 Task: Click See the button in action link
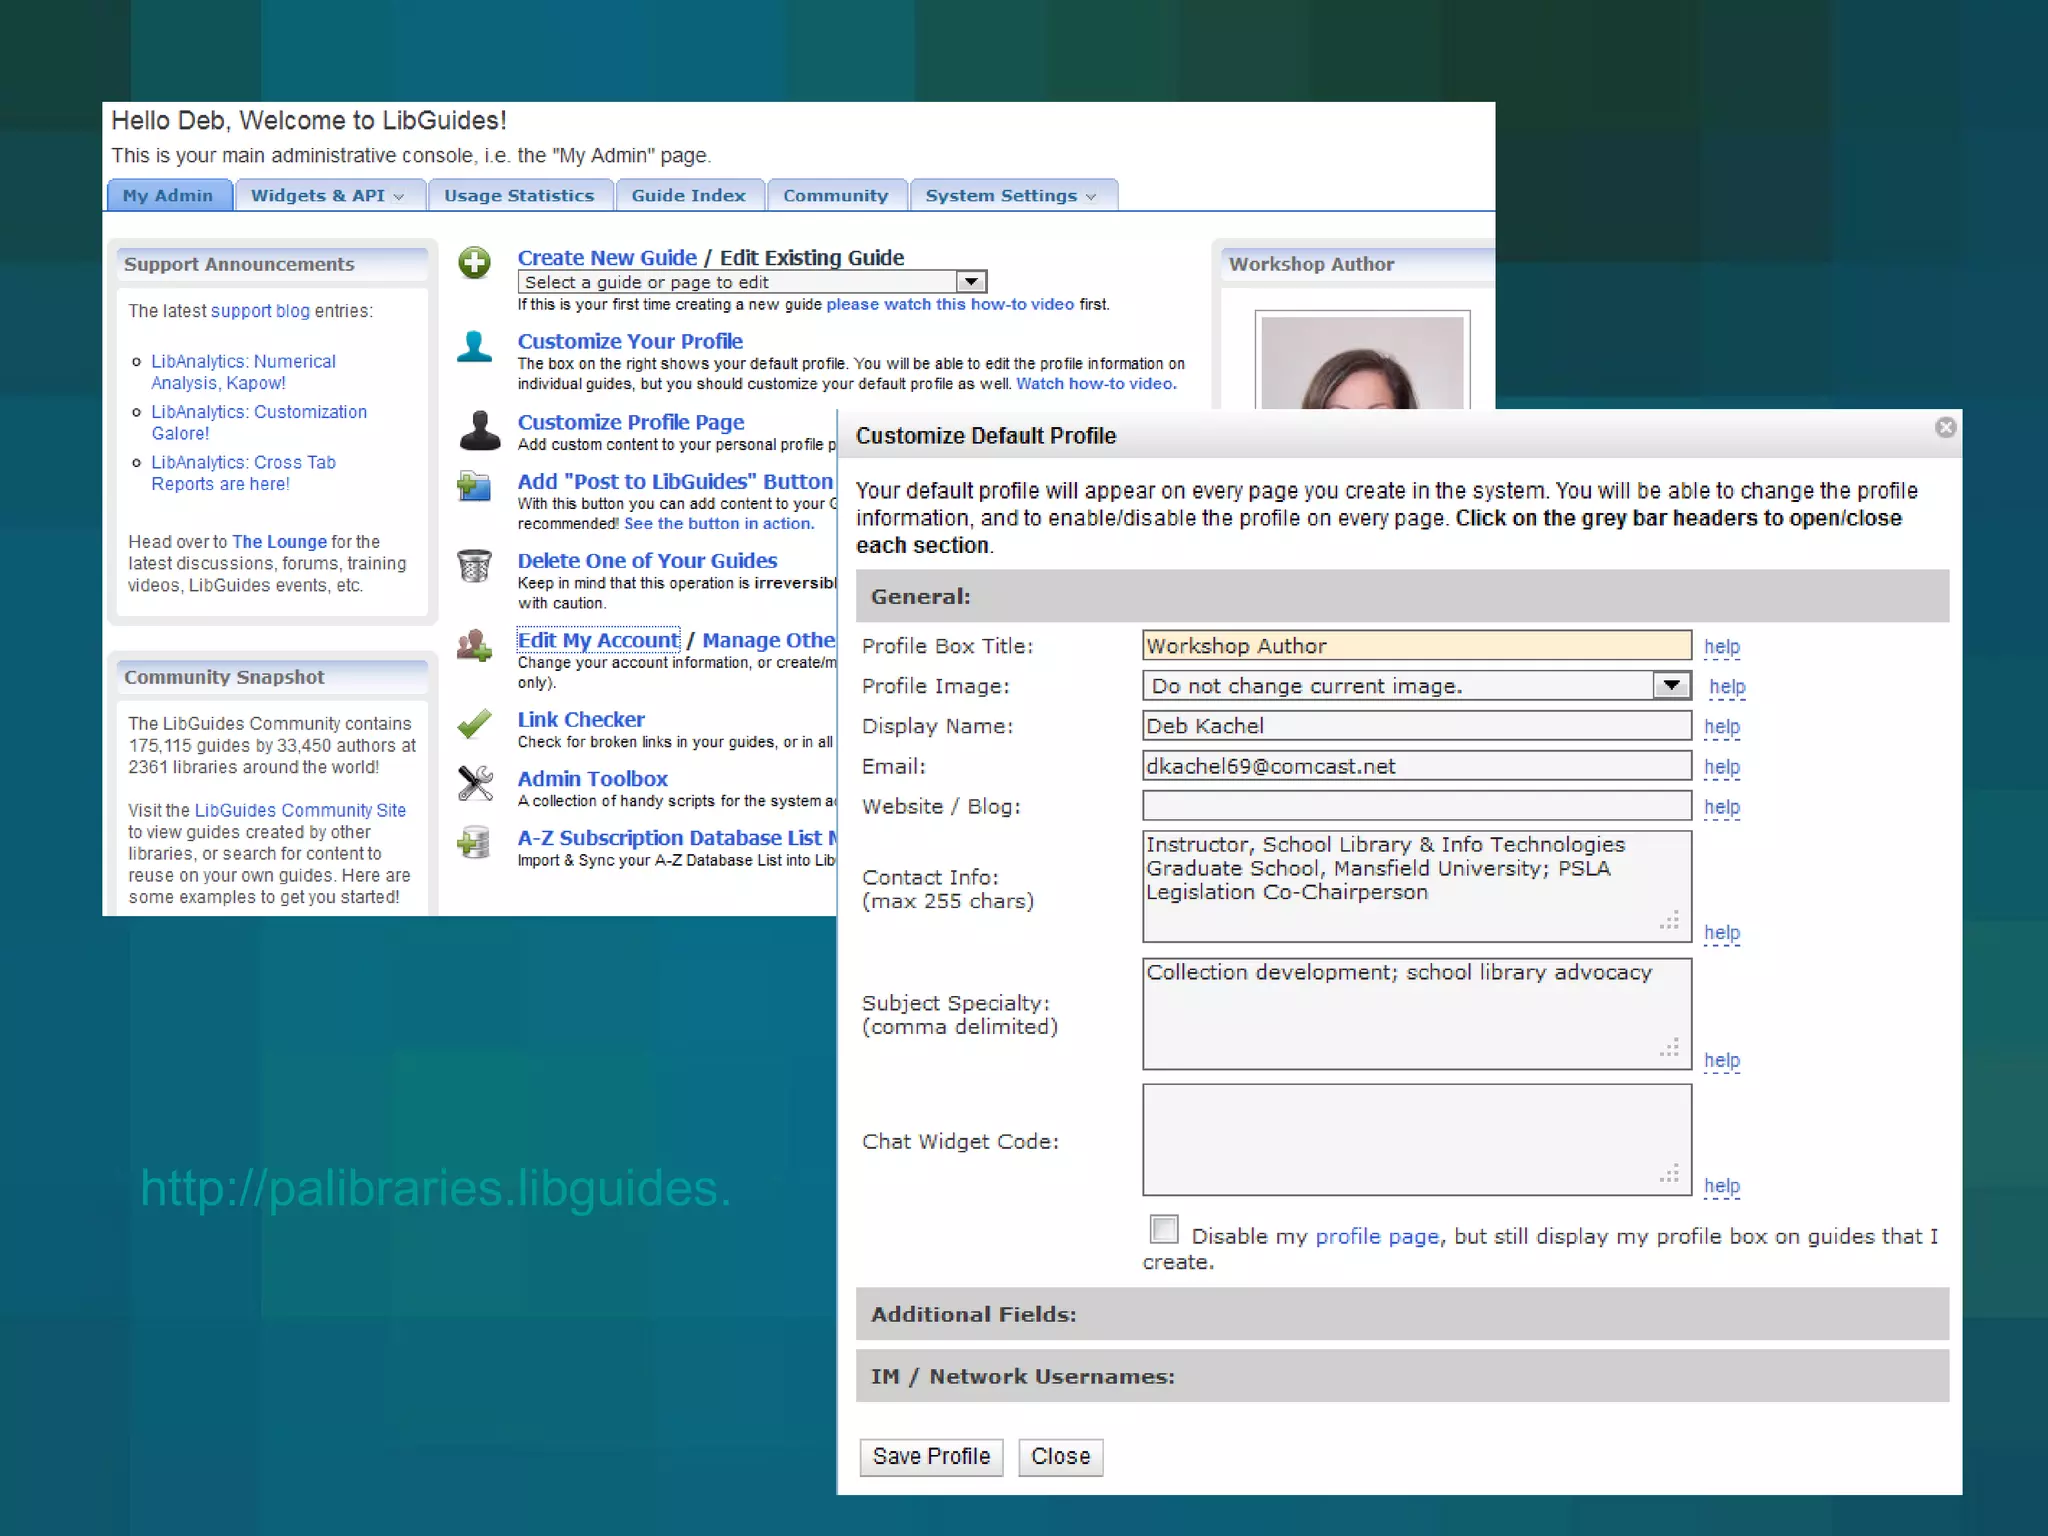719,523
